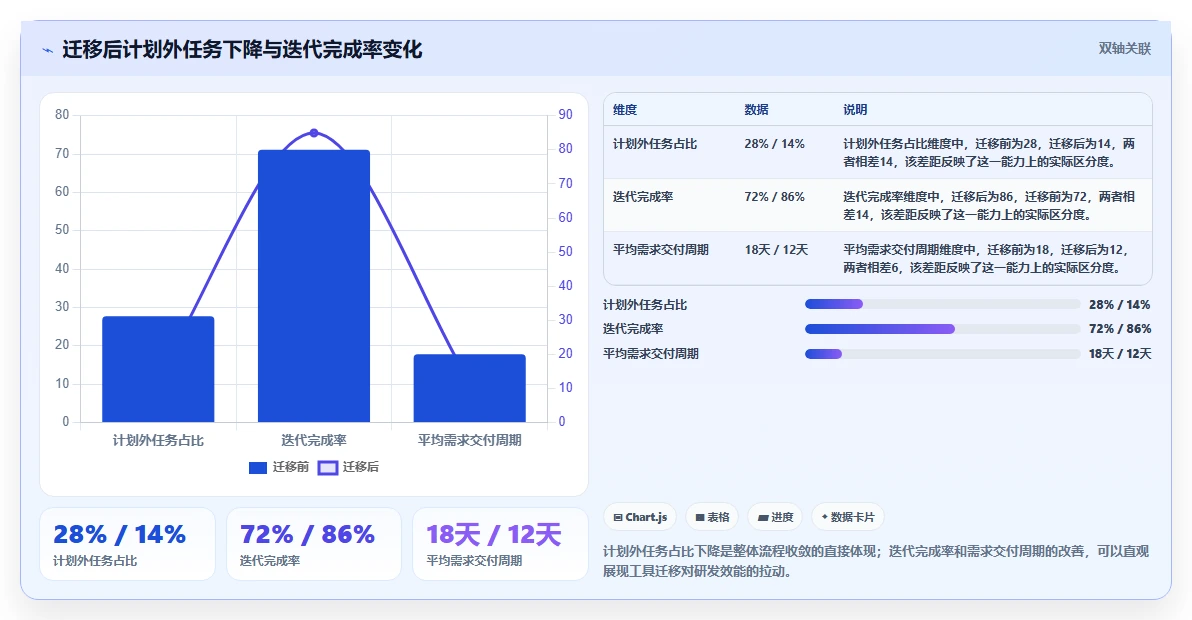Click the summary paragraph starting 计划外任务占比下降

[877, 561]
